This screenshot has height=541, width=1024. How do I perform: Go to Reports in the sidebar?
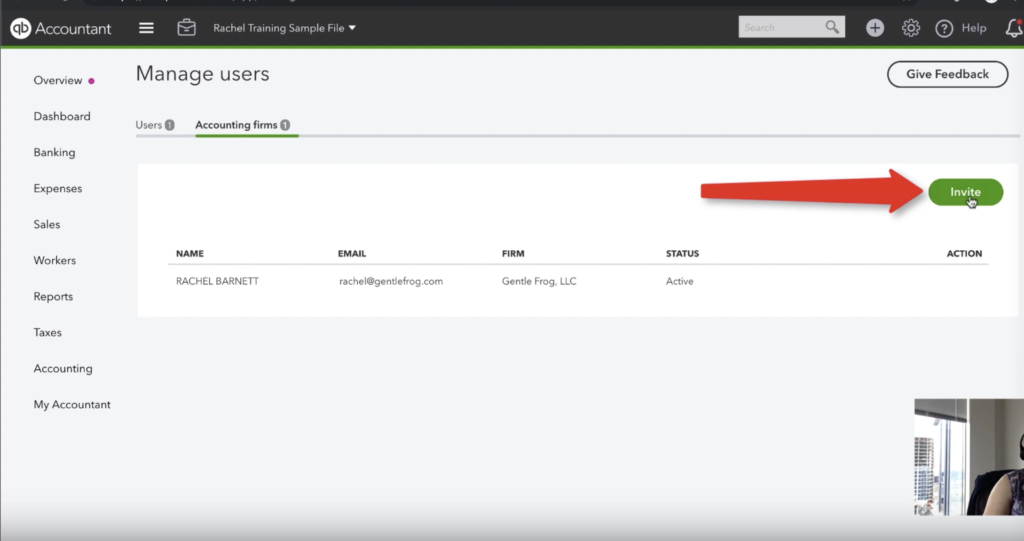pyautogui.click(x=53, y=297)
